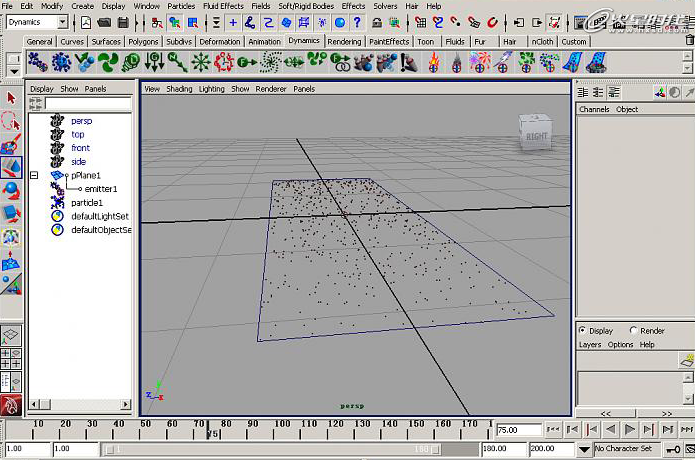Collapse the pPlane1 tree node
This screenshot has height=460, width=695.
(x=34, y=175)
